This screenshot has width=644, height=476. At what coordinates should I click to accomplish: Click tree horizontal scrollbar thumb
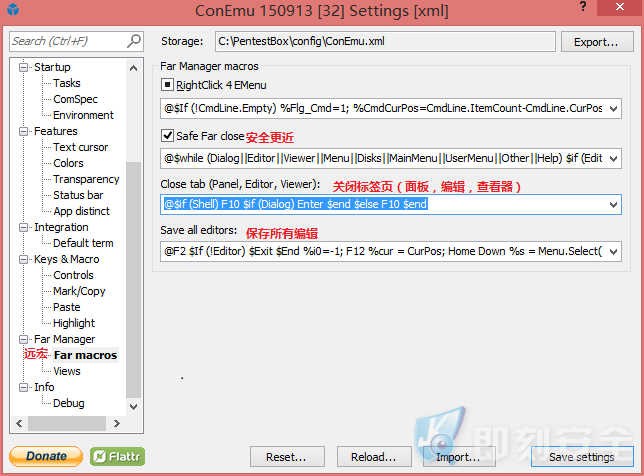[67, 423]
